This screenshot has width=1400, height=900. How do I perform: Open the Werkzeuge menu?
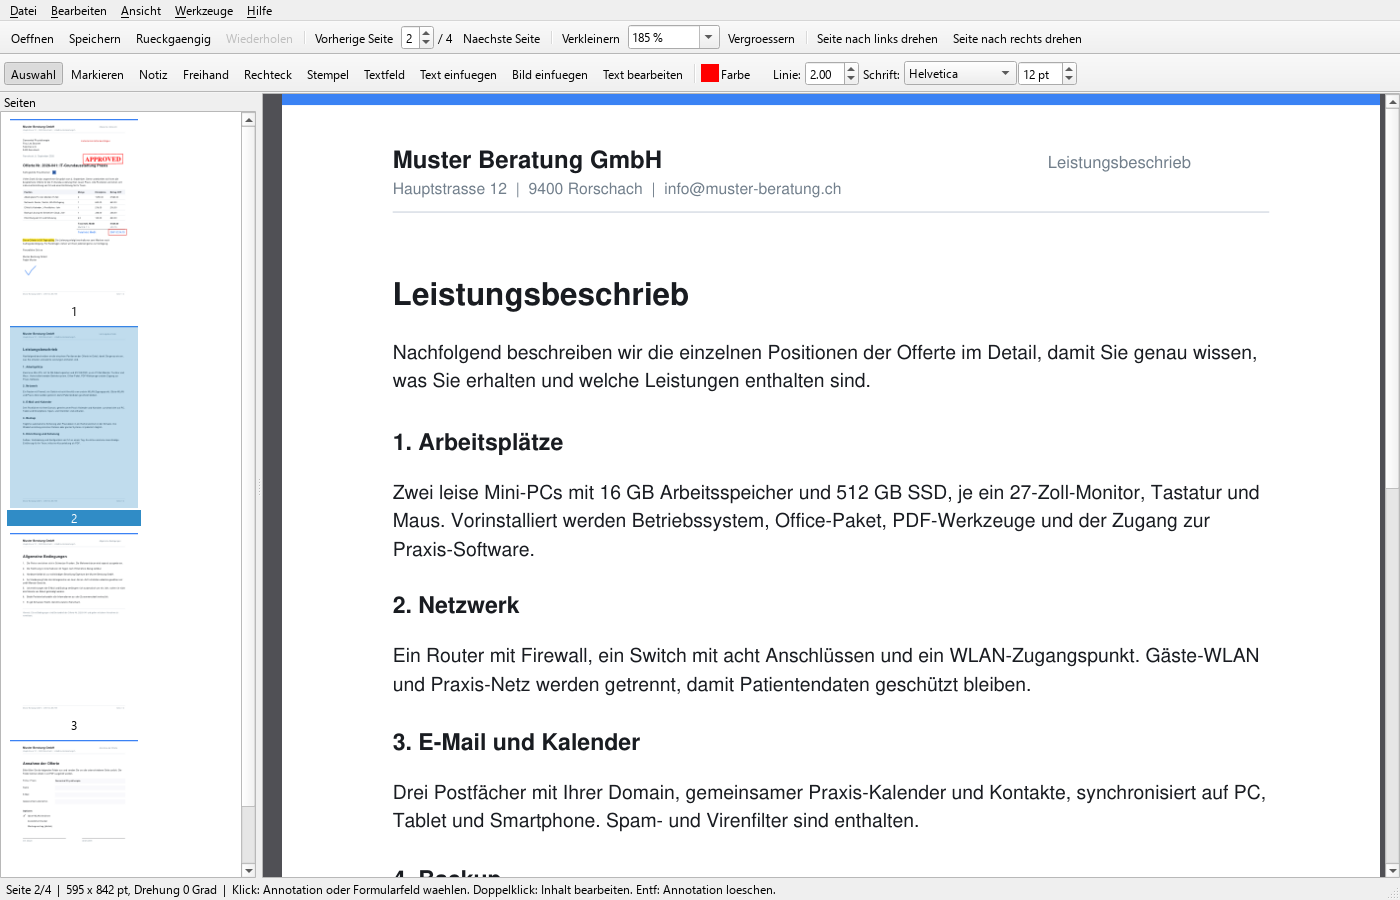[x=204, y=11]
